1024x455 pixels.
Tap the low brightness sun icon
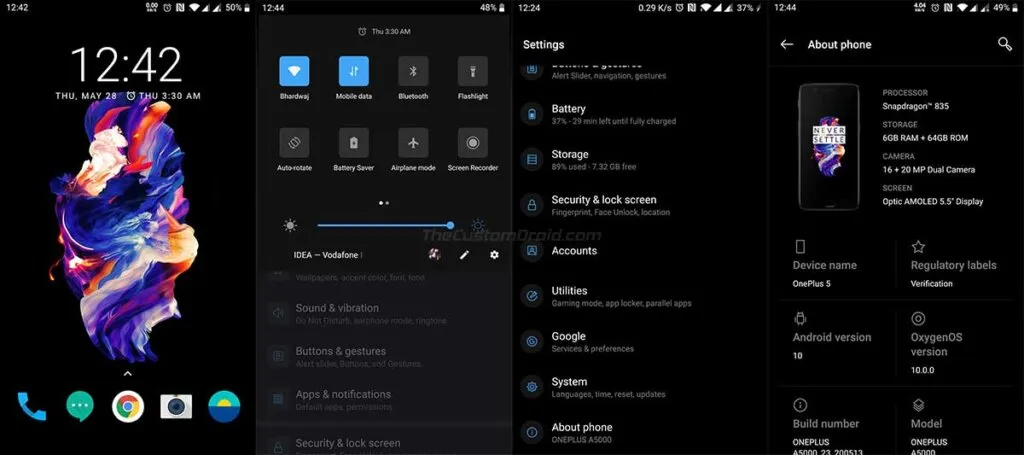coord(290,226)
